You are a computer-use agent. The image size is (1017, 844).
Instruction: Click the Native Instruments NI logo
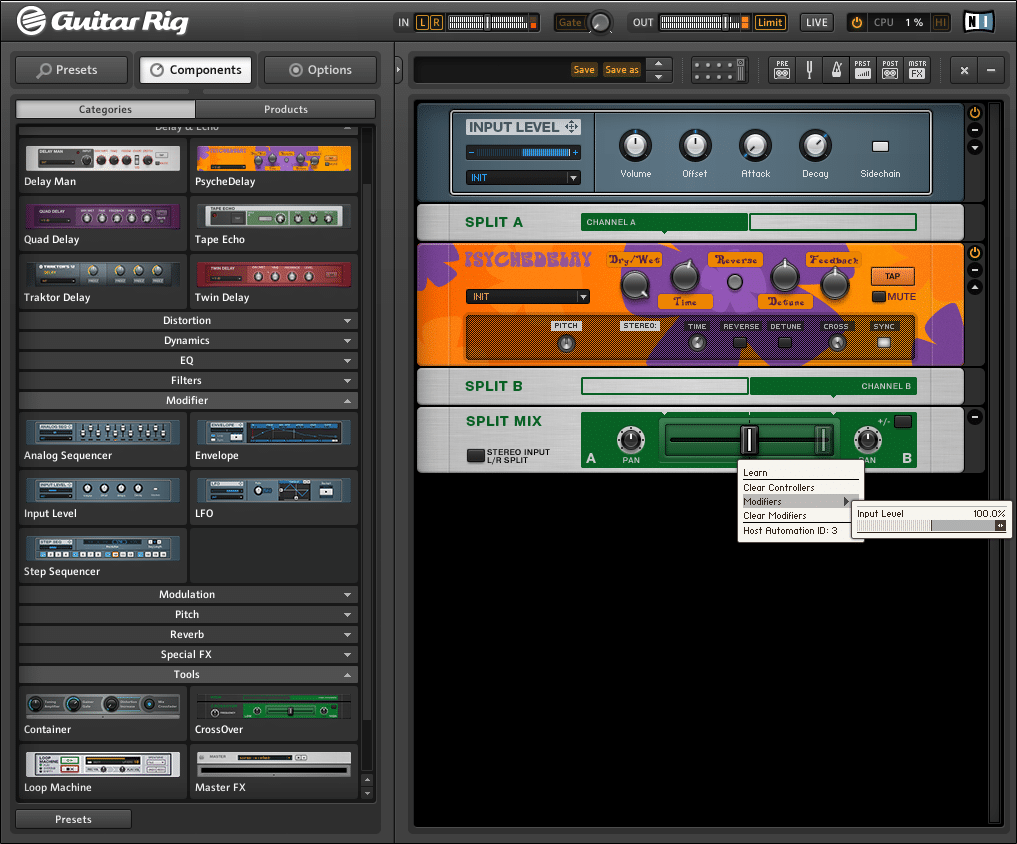(x=978, y=22)
